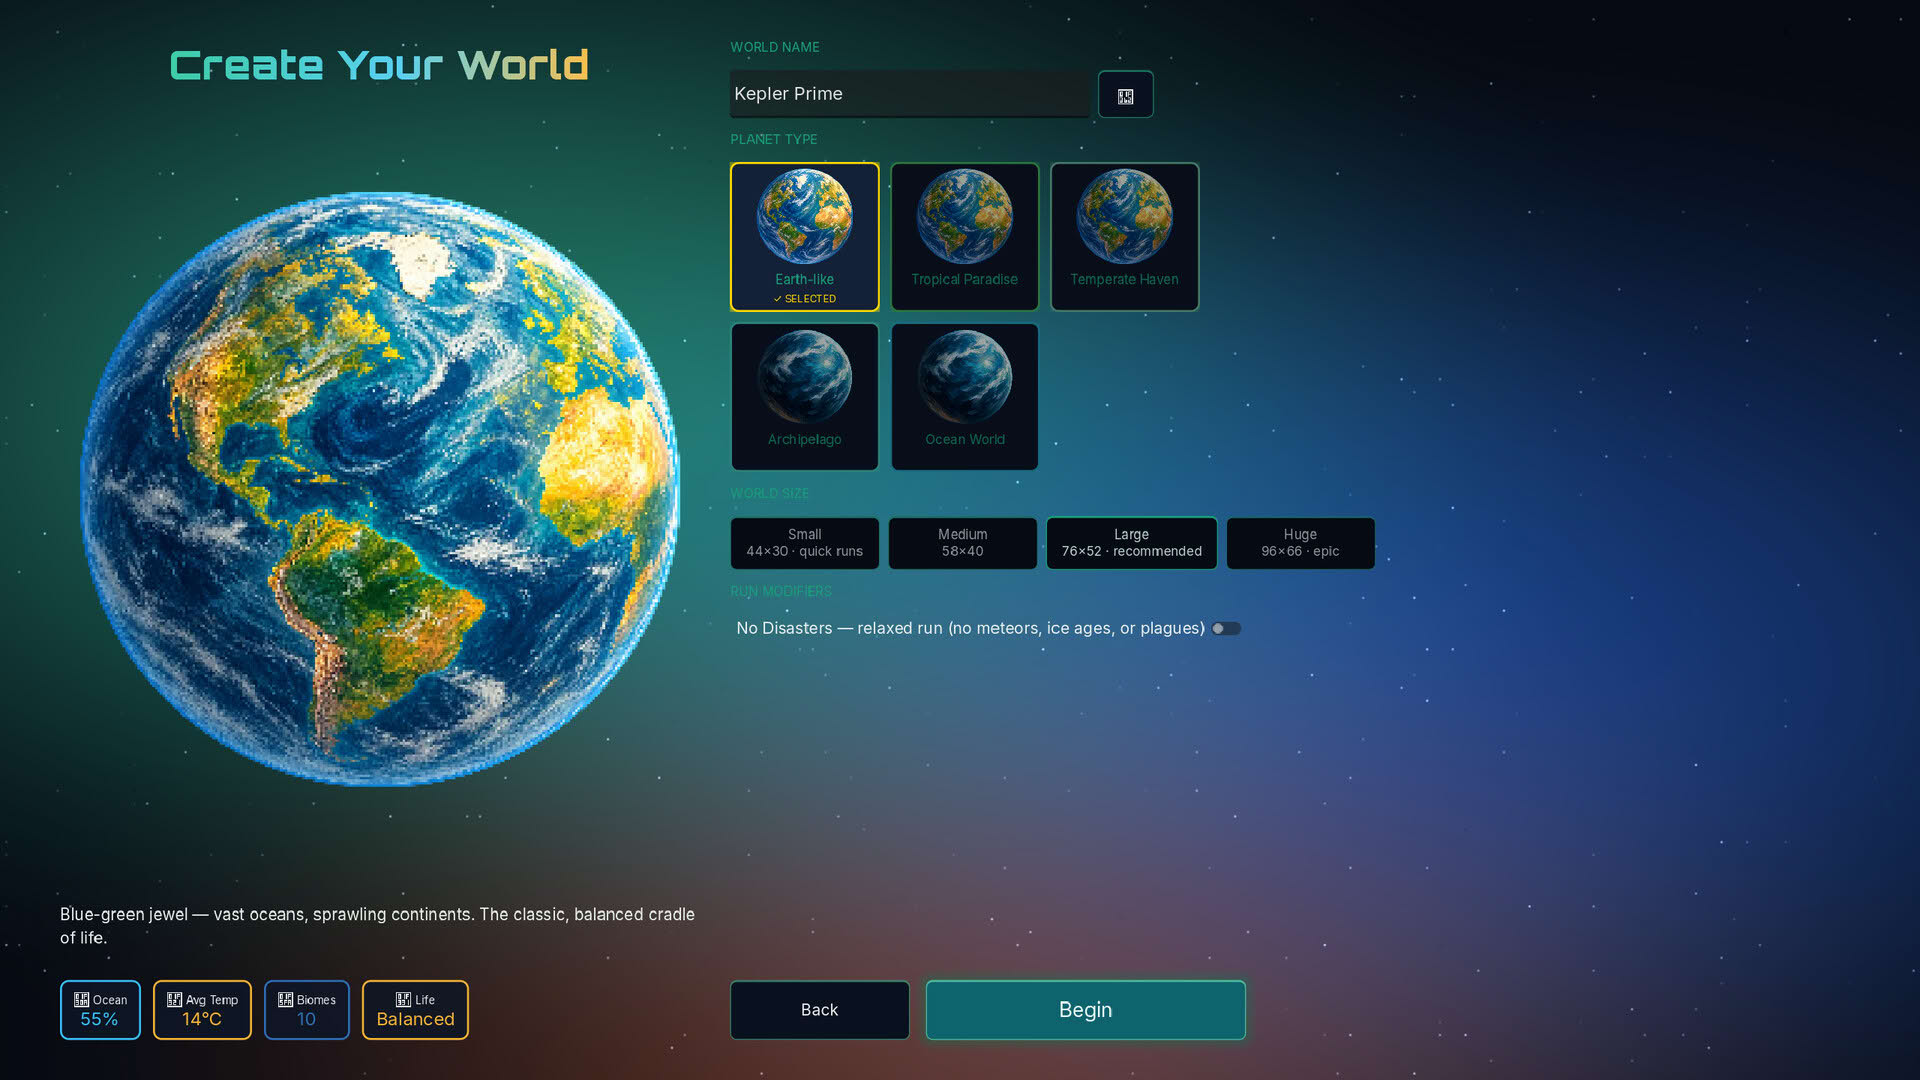Click the Biomes 10 stat chip
Screen dimensions: 1920x1080
(306, 1010)
